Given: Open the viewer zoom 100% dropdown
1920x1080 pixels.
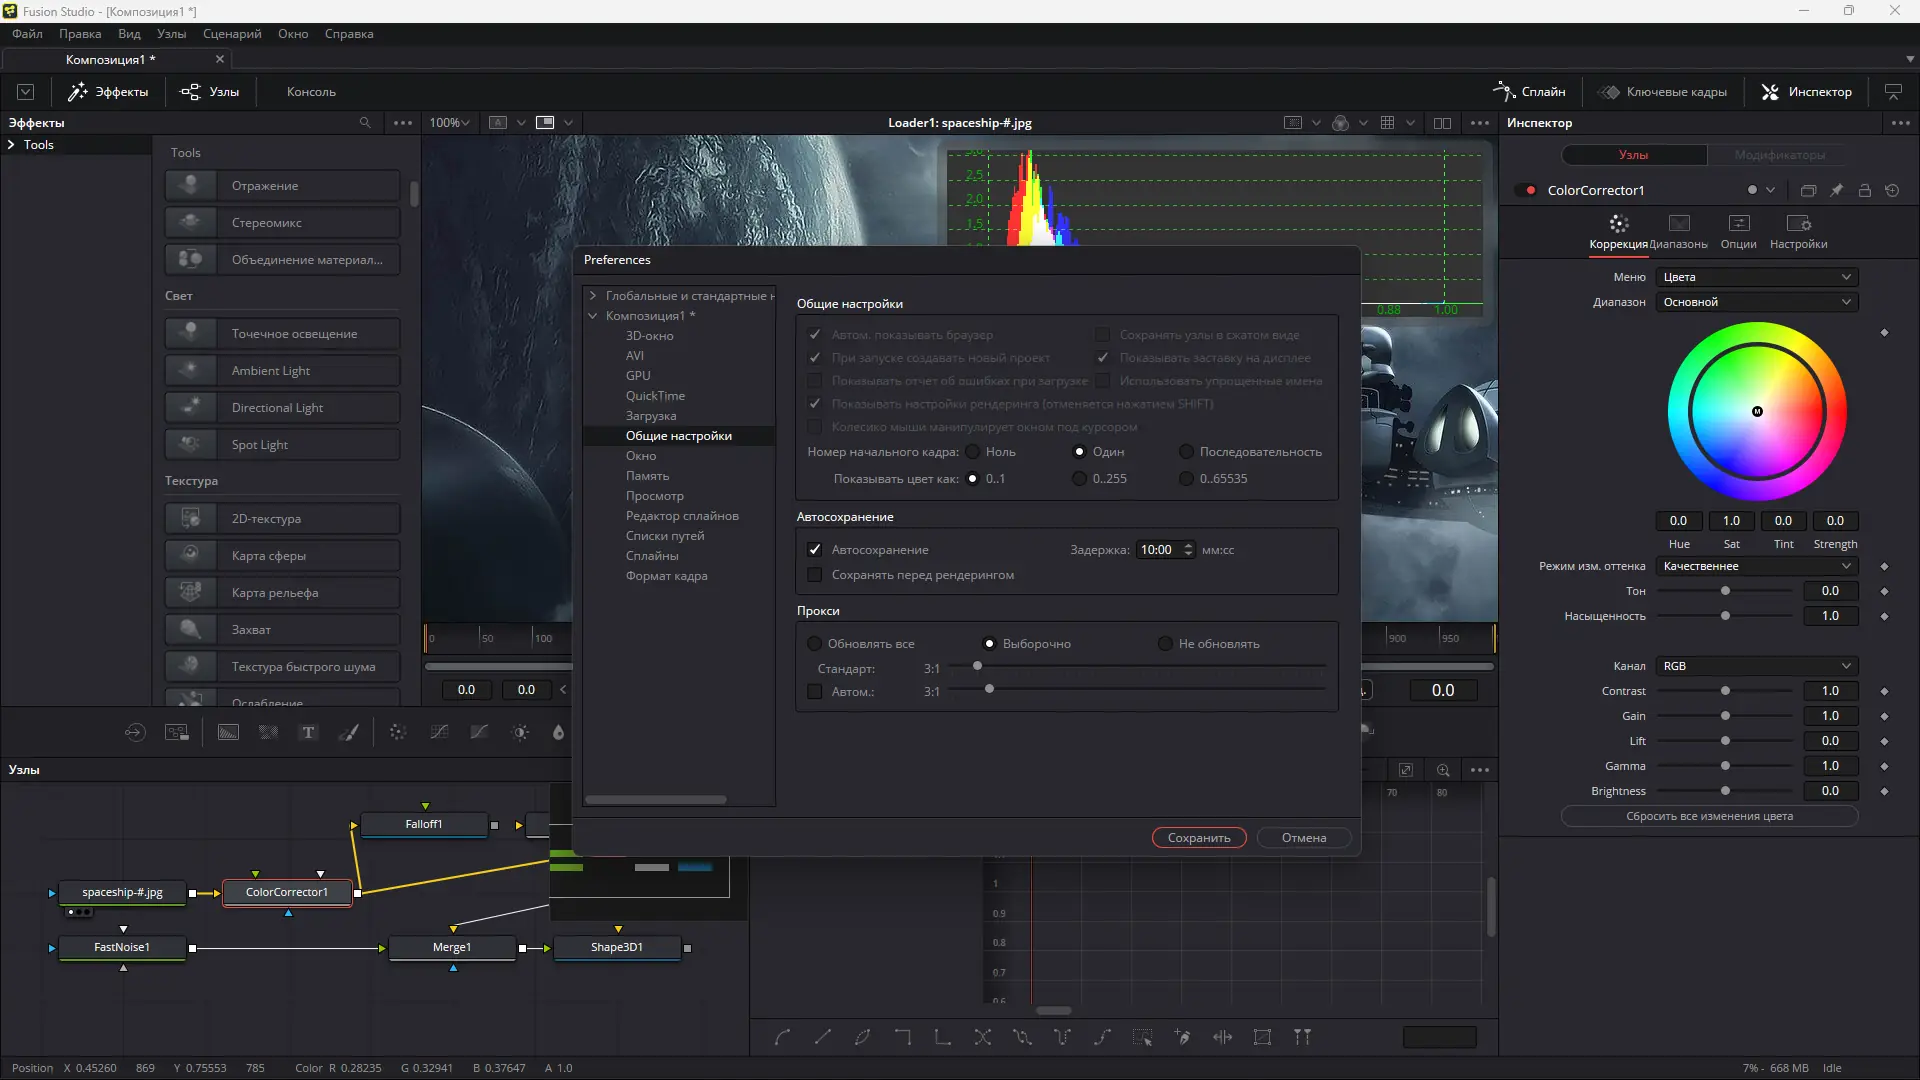Looking at the screenshot, I should (449, 122).
